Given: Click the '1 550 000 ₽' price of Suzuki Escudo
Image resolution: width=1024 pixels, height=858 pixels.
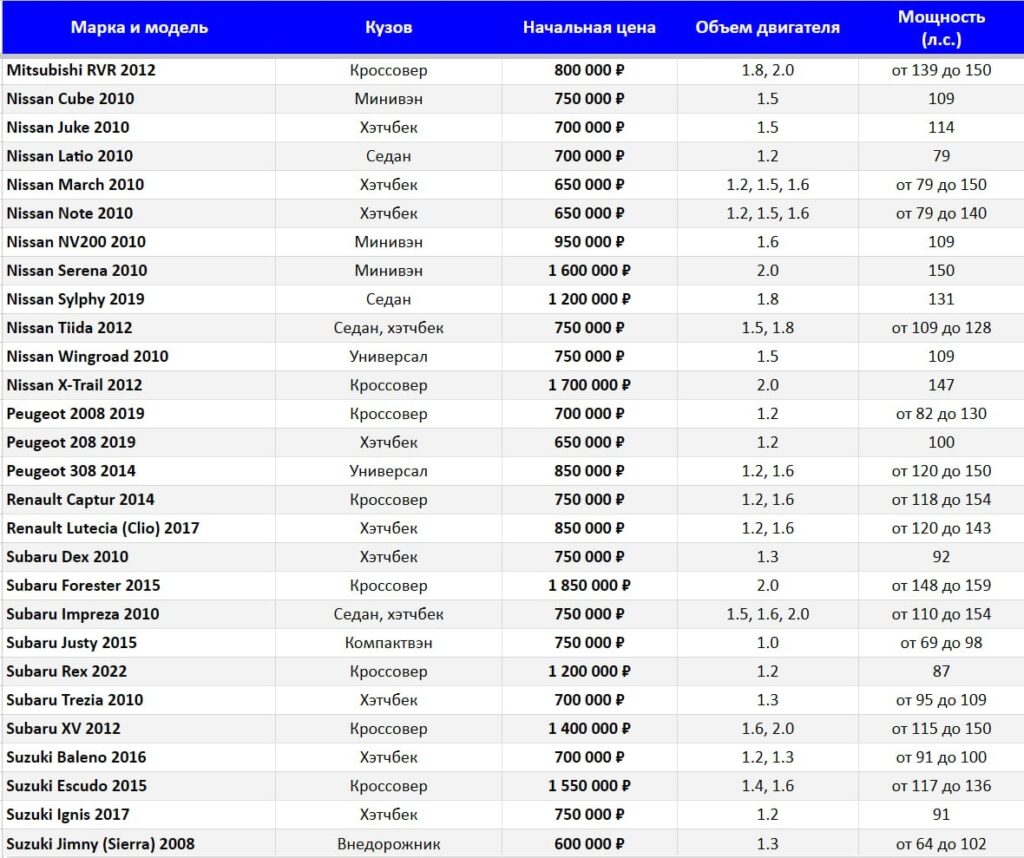Looking at the screenshot, I should tap(589, 786).
